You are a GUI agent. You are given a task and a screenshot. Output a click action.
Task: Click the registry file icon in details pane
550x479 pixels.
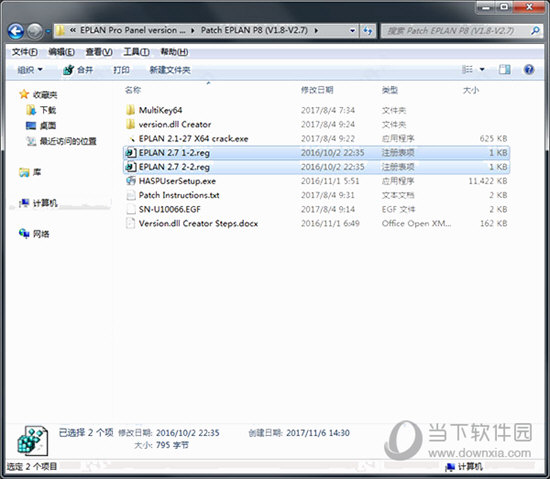coord(32,440)
